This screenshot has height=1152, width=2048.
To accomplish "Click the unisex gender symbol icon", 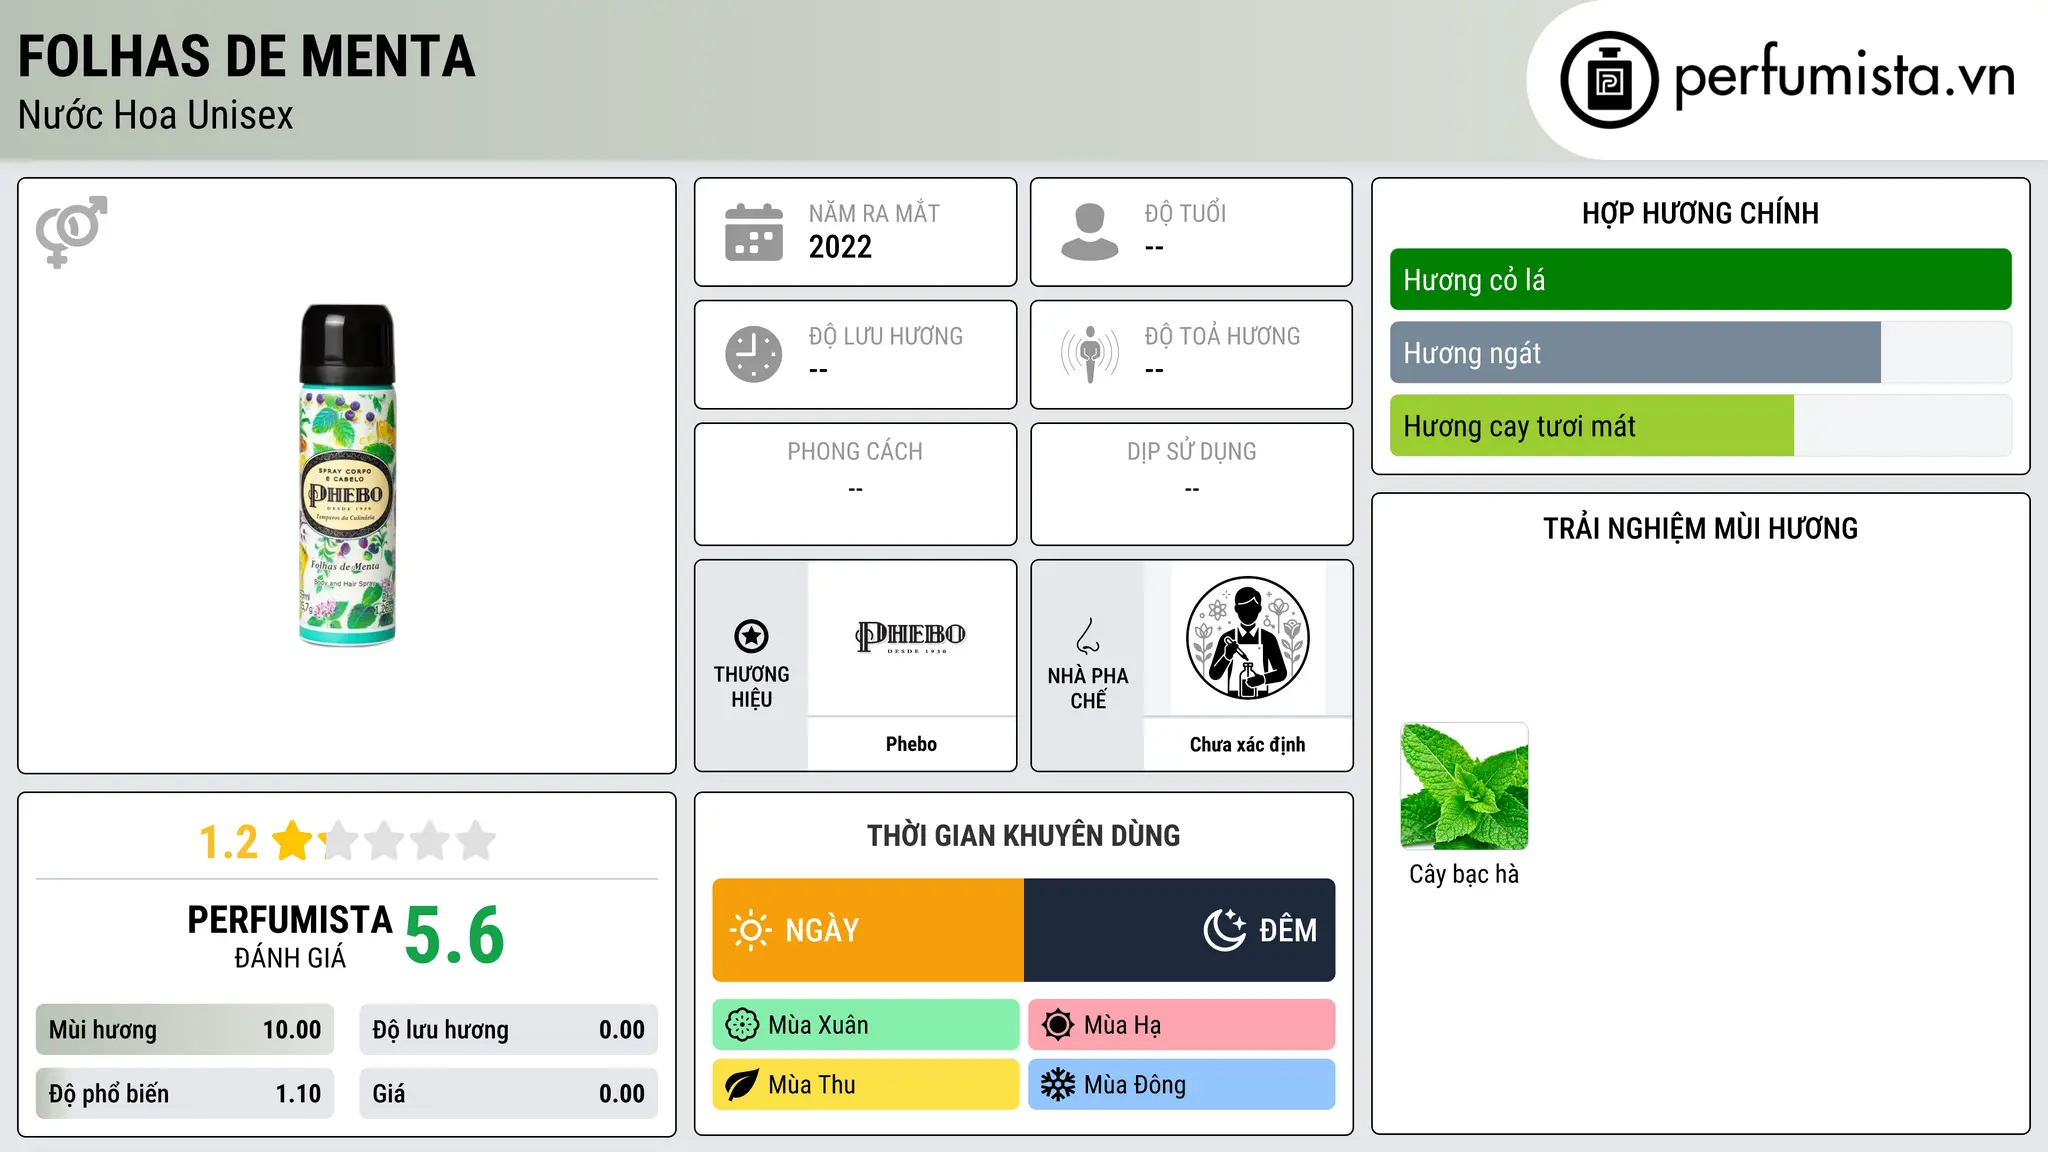I will pyautogui.click(x=71, y=232).
